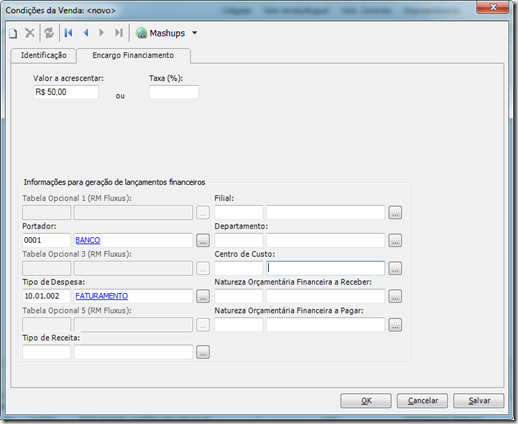
Task: Click the focused Centro de Custo description field
Action: tap(325, 268)
